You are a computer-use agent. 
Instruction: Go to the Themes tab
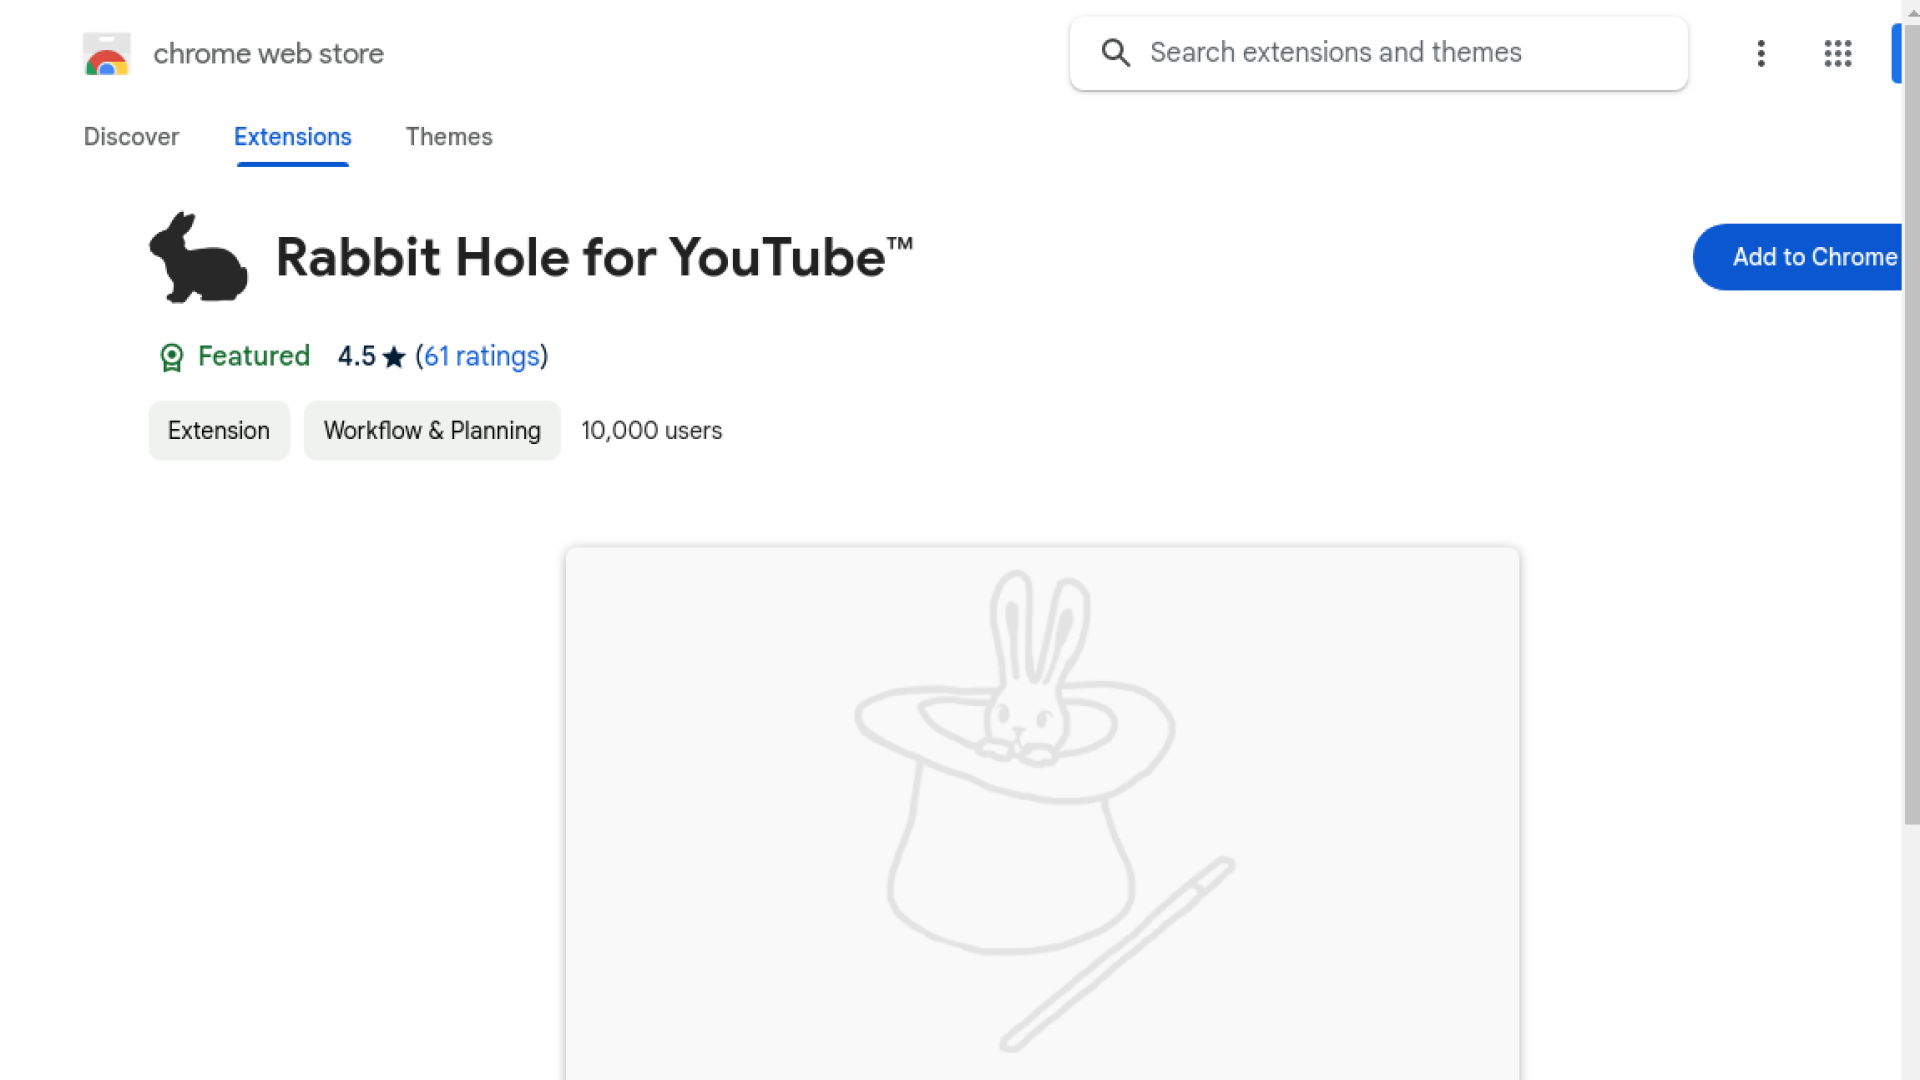tap(449, 137)
